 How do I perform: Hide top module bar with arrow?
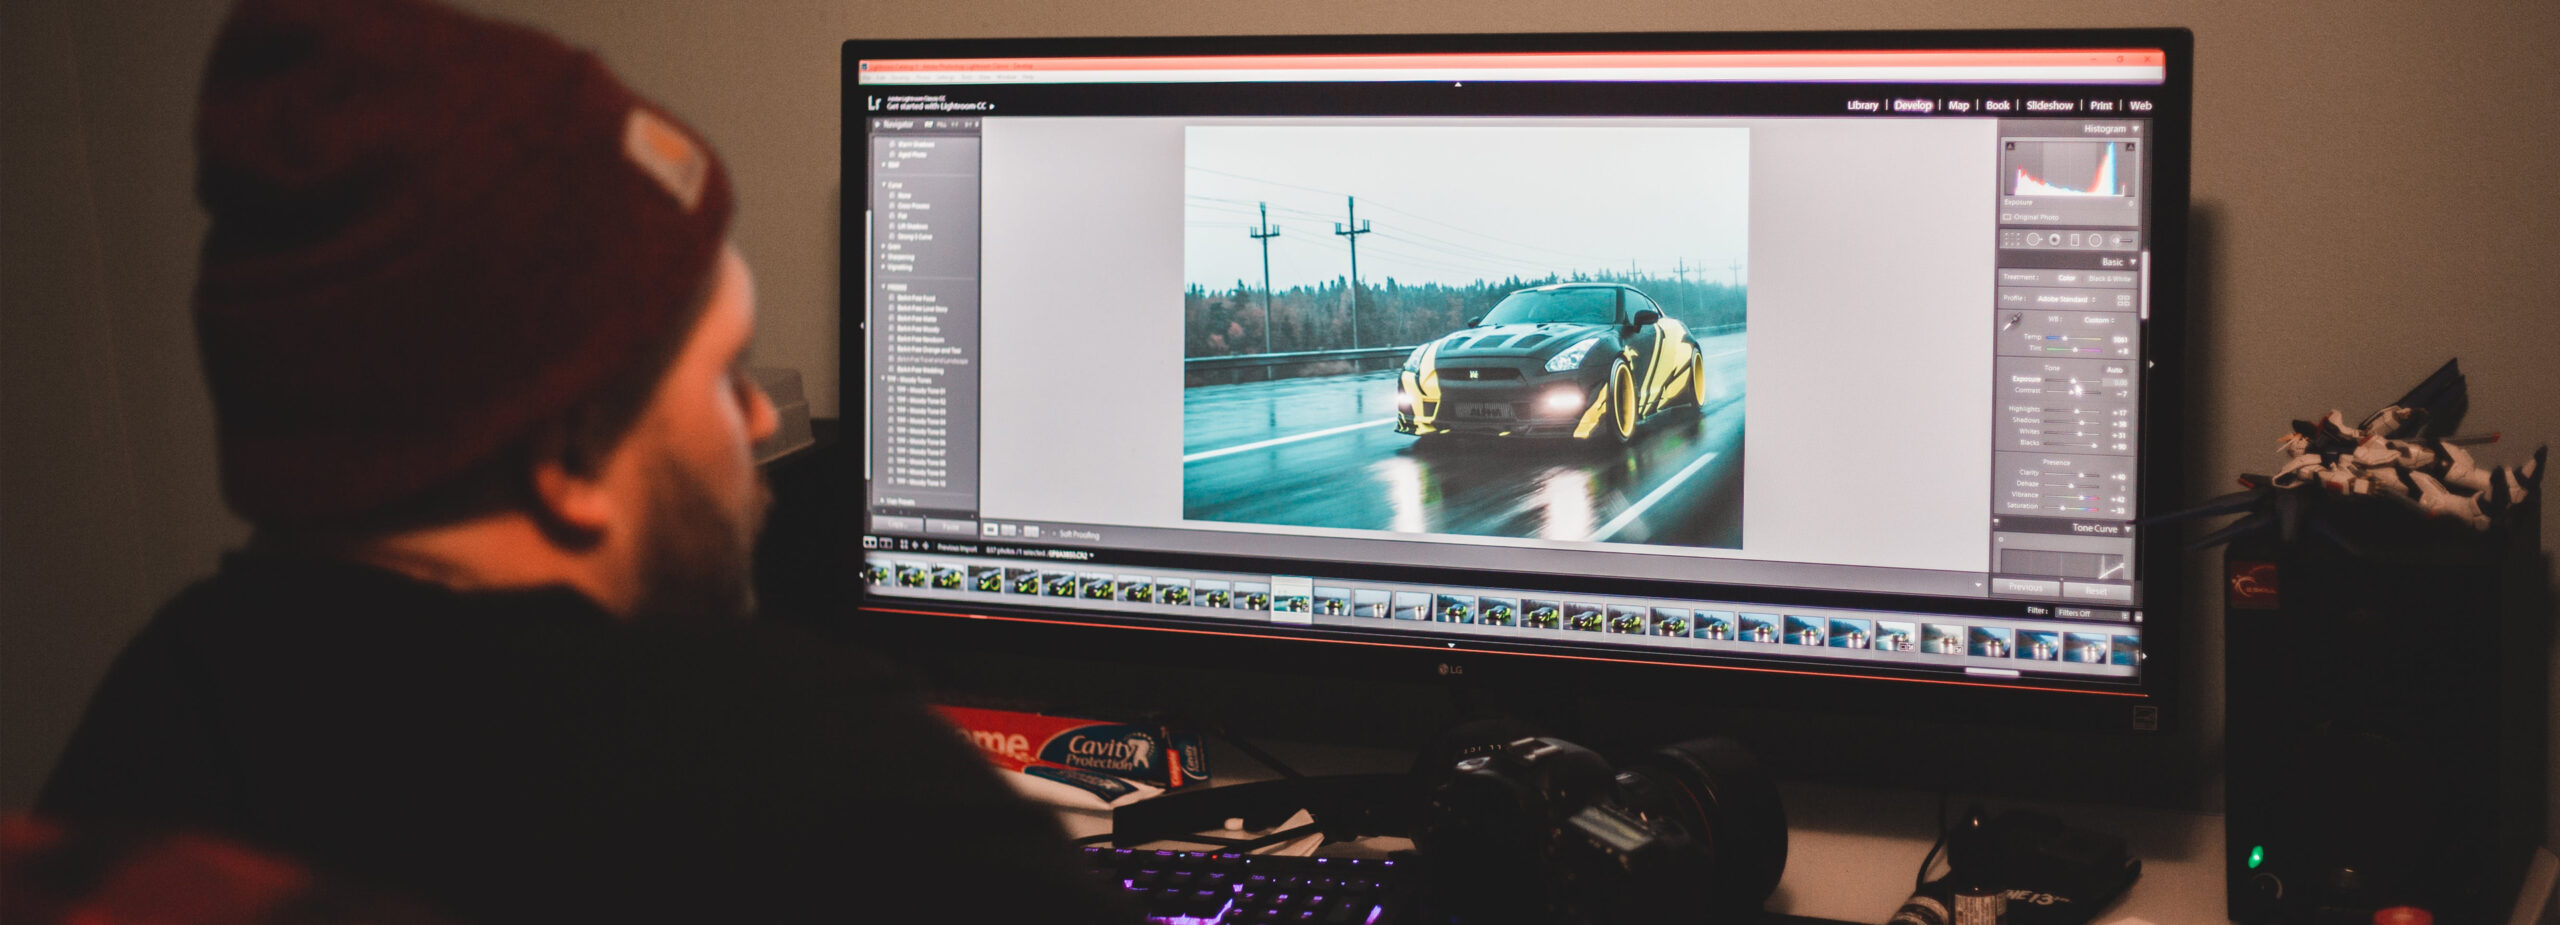pyautogui.click(x=1457, y=85)
